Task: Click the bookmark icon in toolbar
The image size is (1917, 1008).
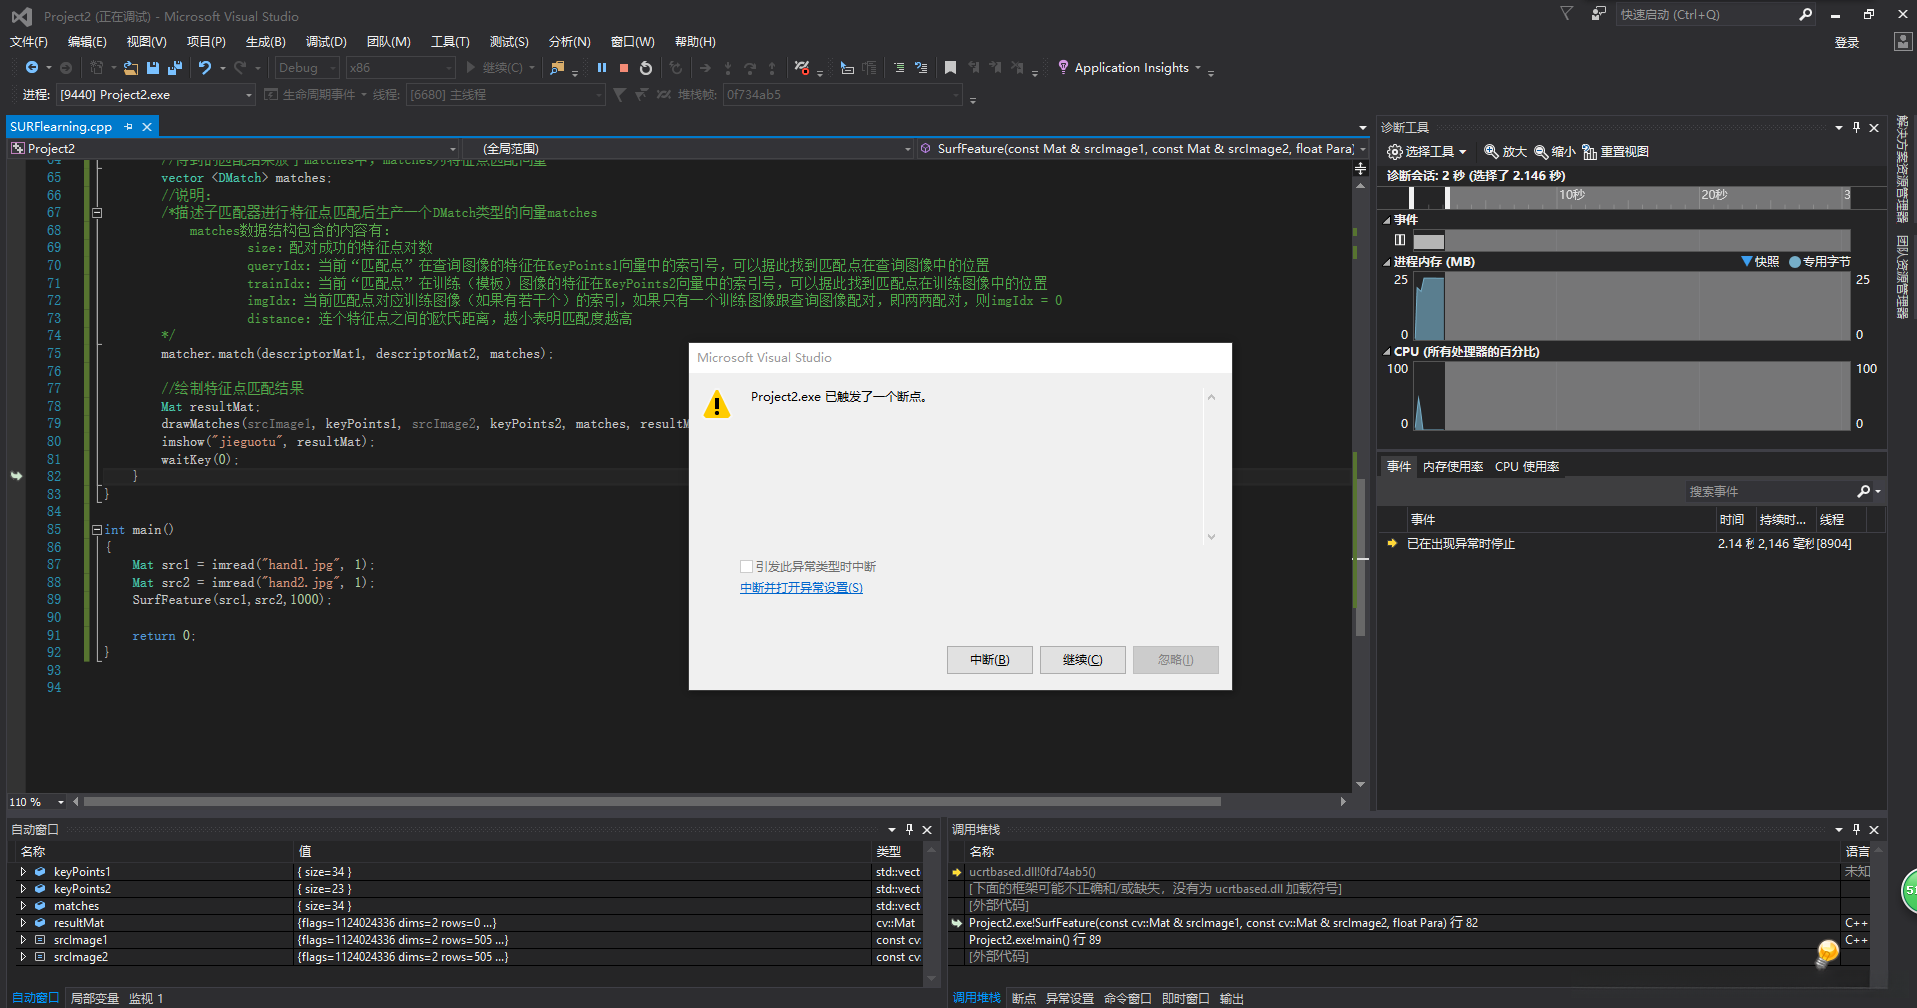Action: pyautogui.click(x=950, y=68)
